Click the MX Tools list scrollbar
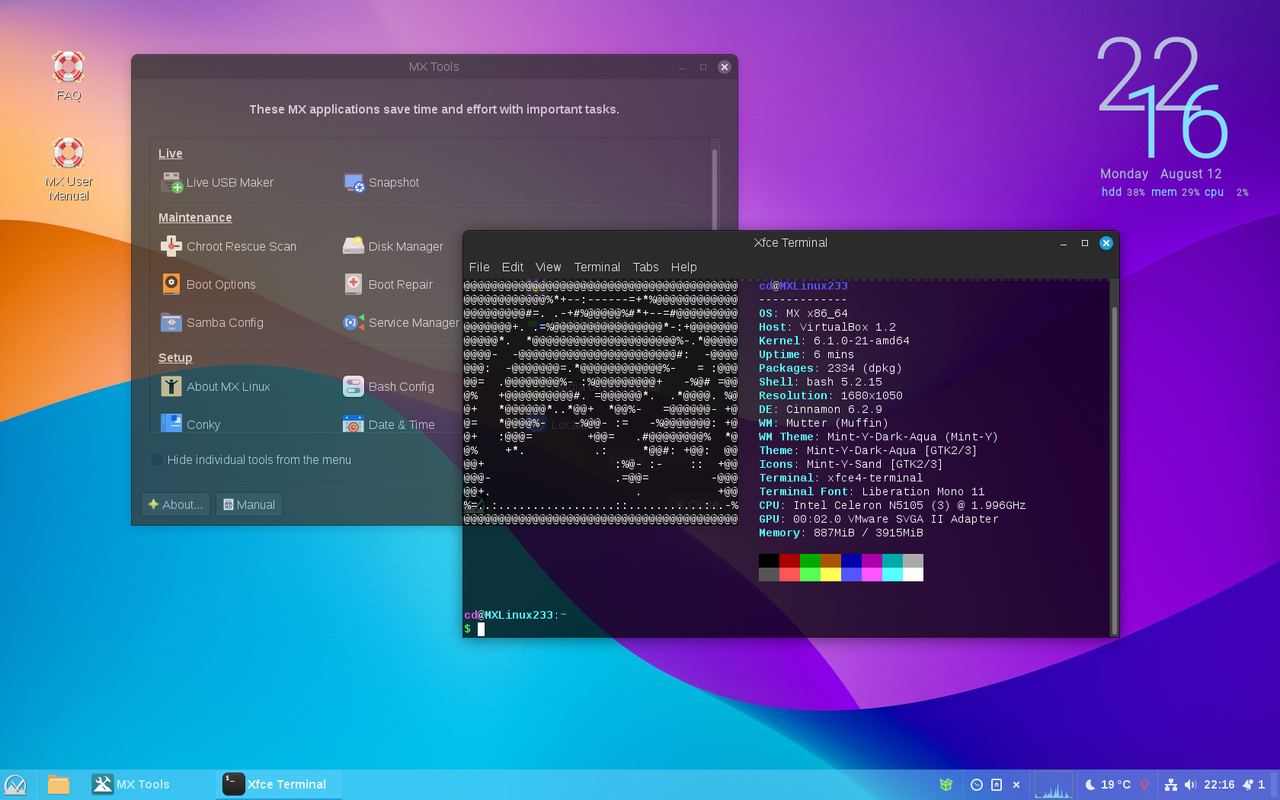The image size is (1280, 800). (x=714, y=190)
